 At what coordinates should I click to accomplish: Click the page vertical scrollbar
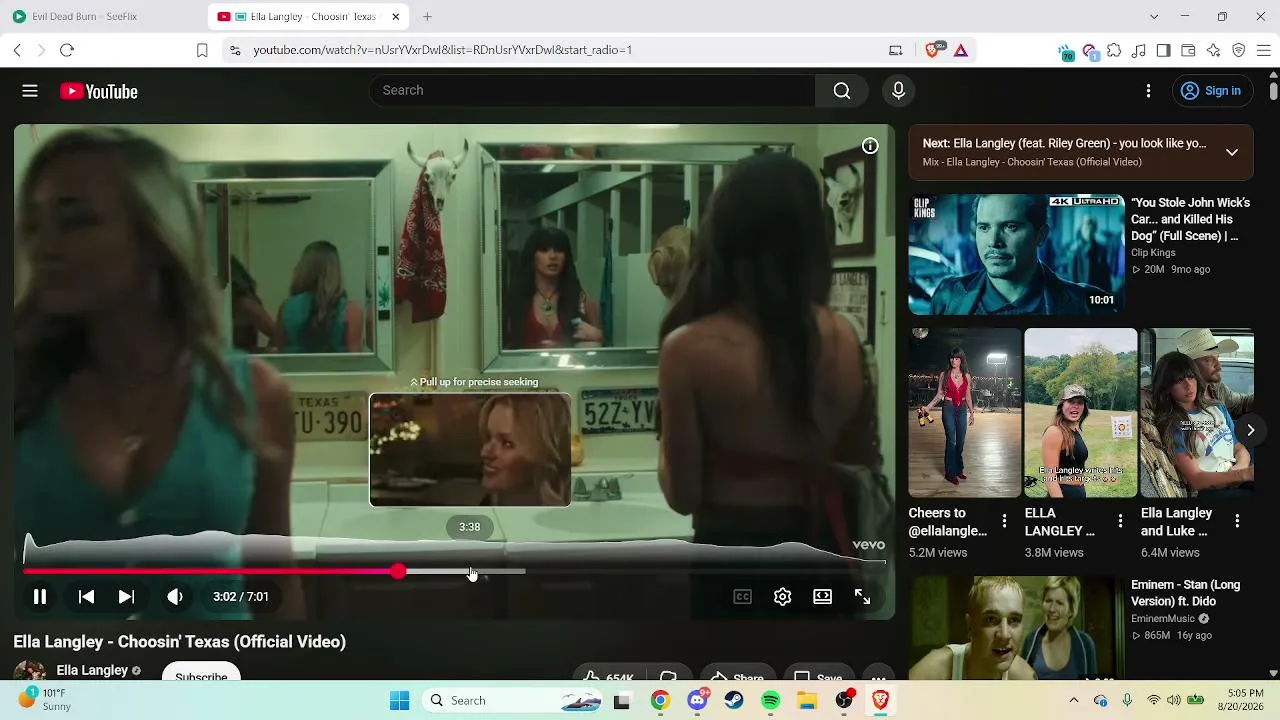point(1273,91)
